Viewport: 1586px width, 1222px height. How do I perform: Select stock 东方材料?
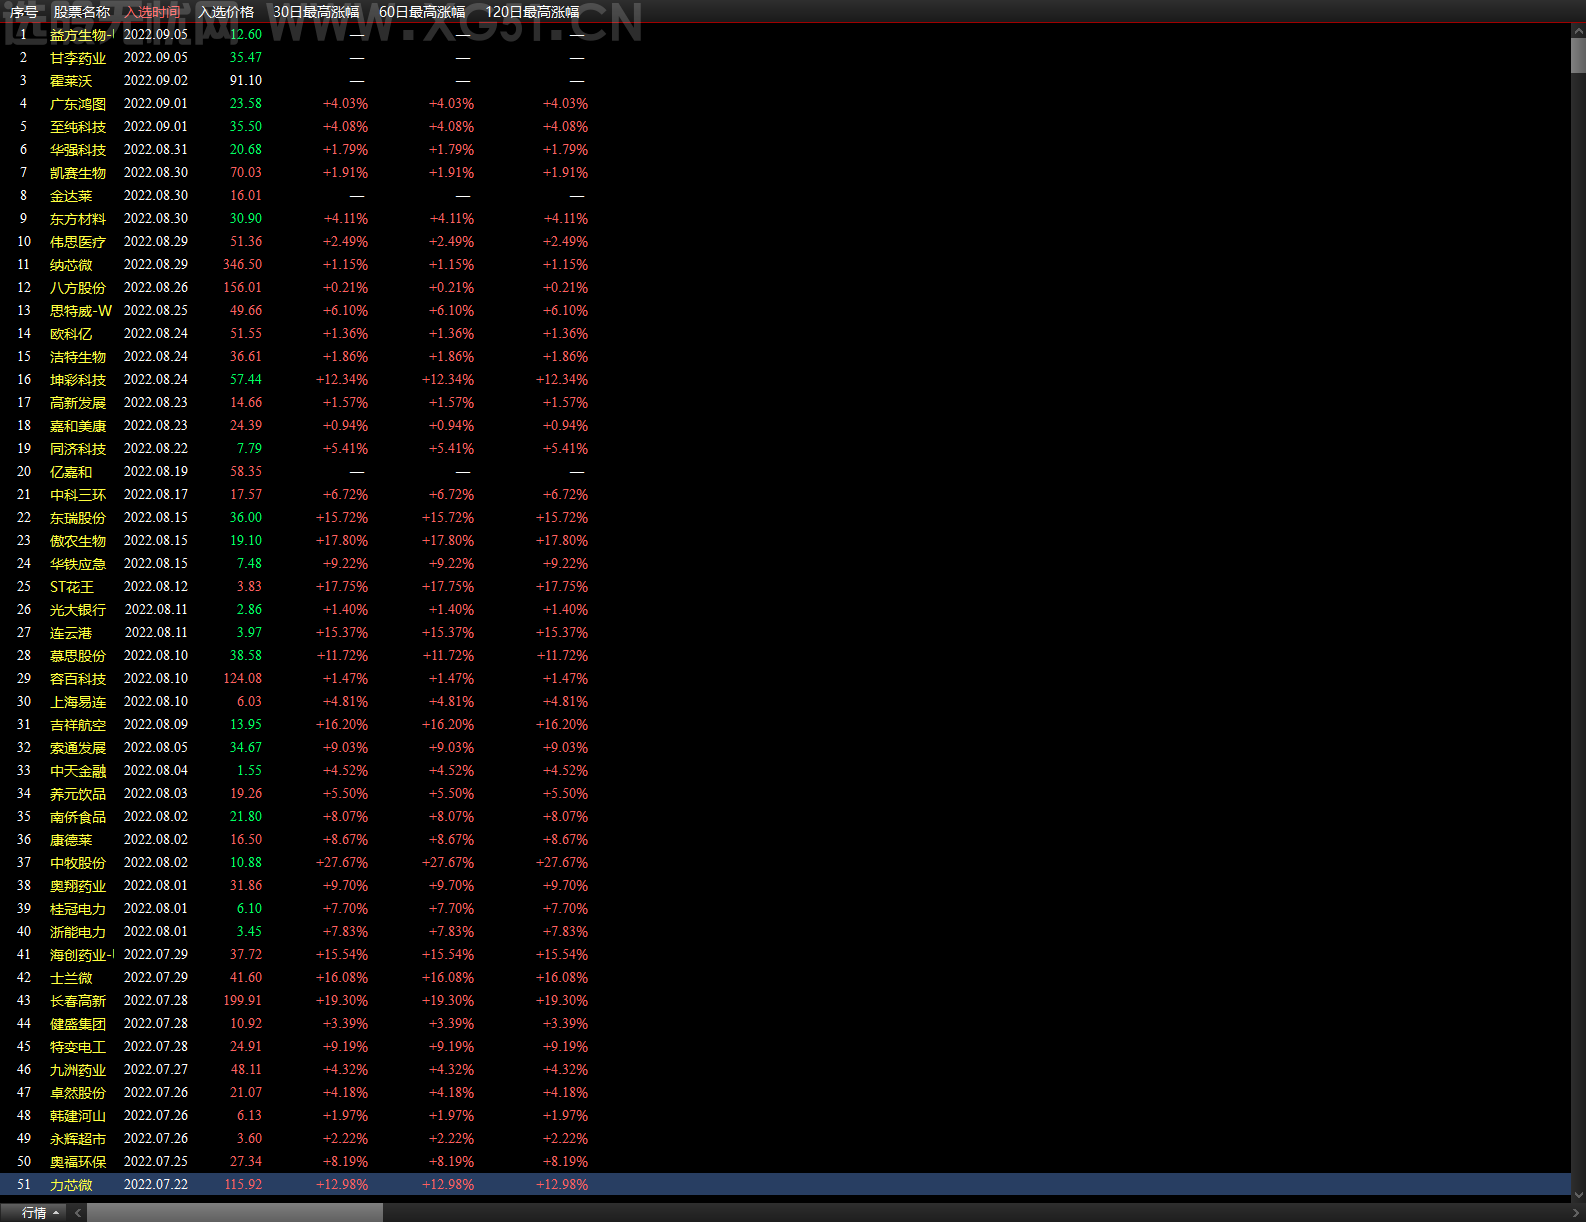78,219
